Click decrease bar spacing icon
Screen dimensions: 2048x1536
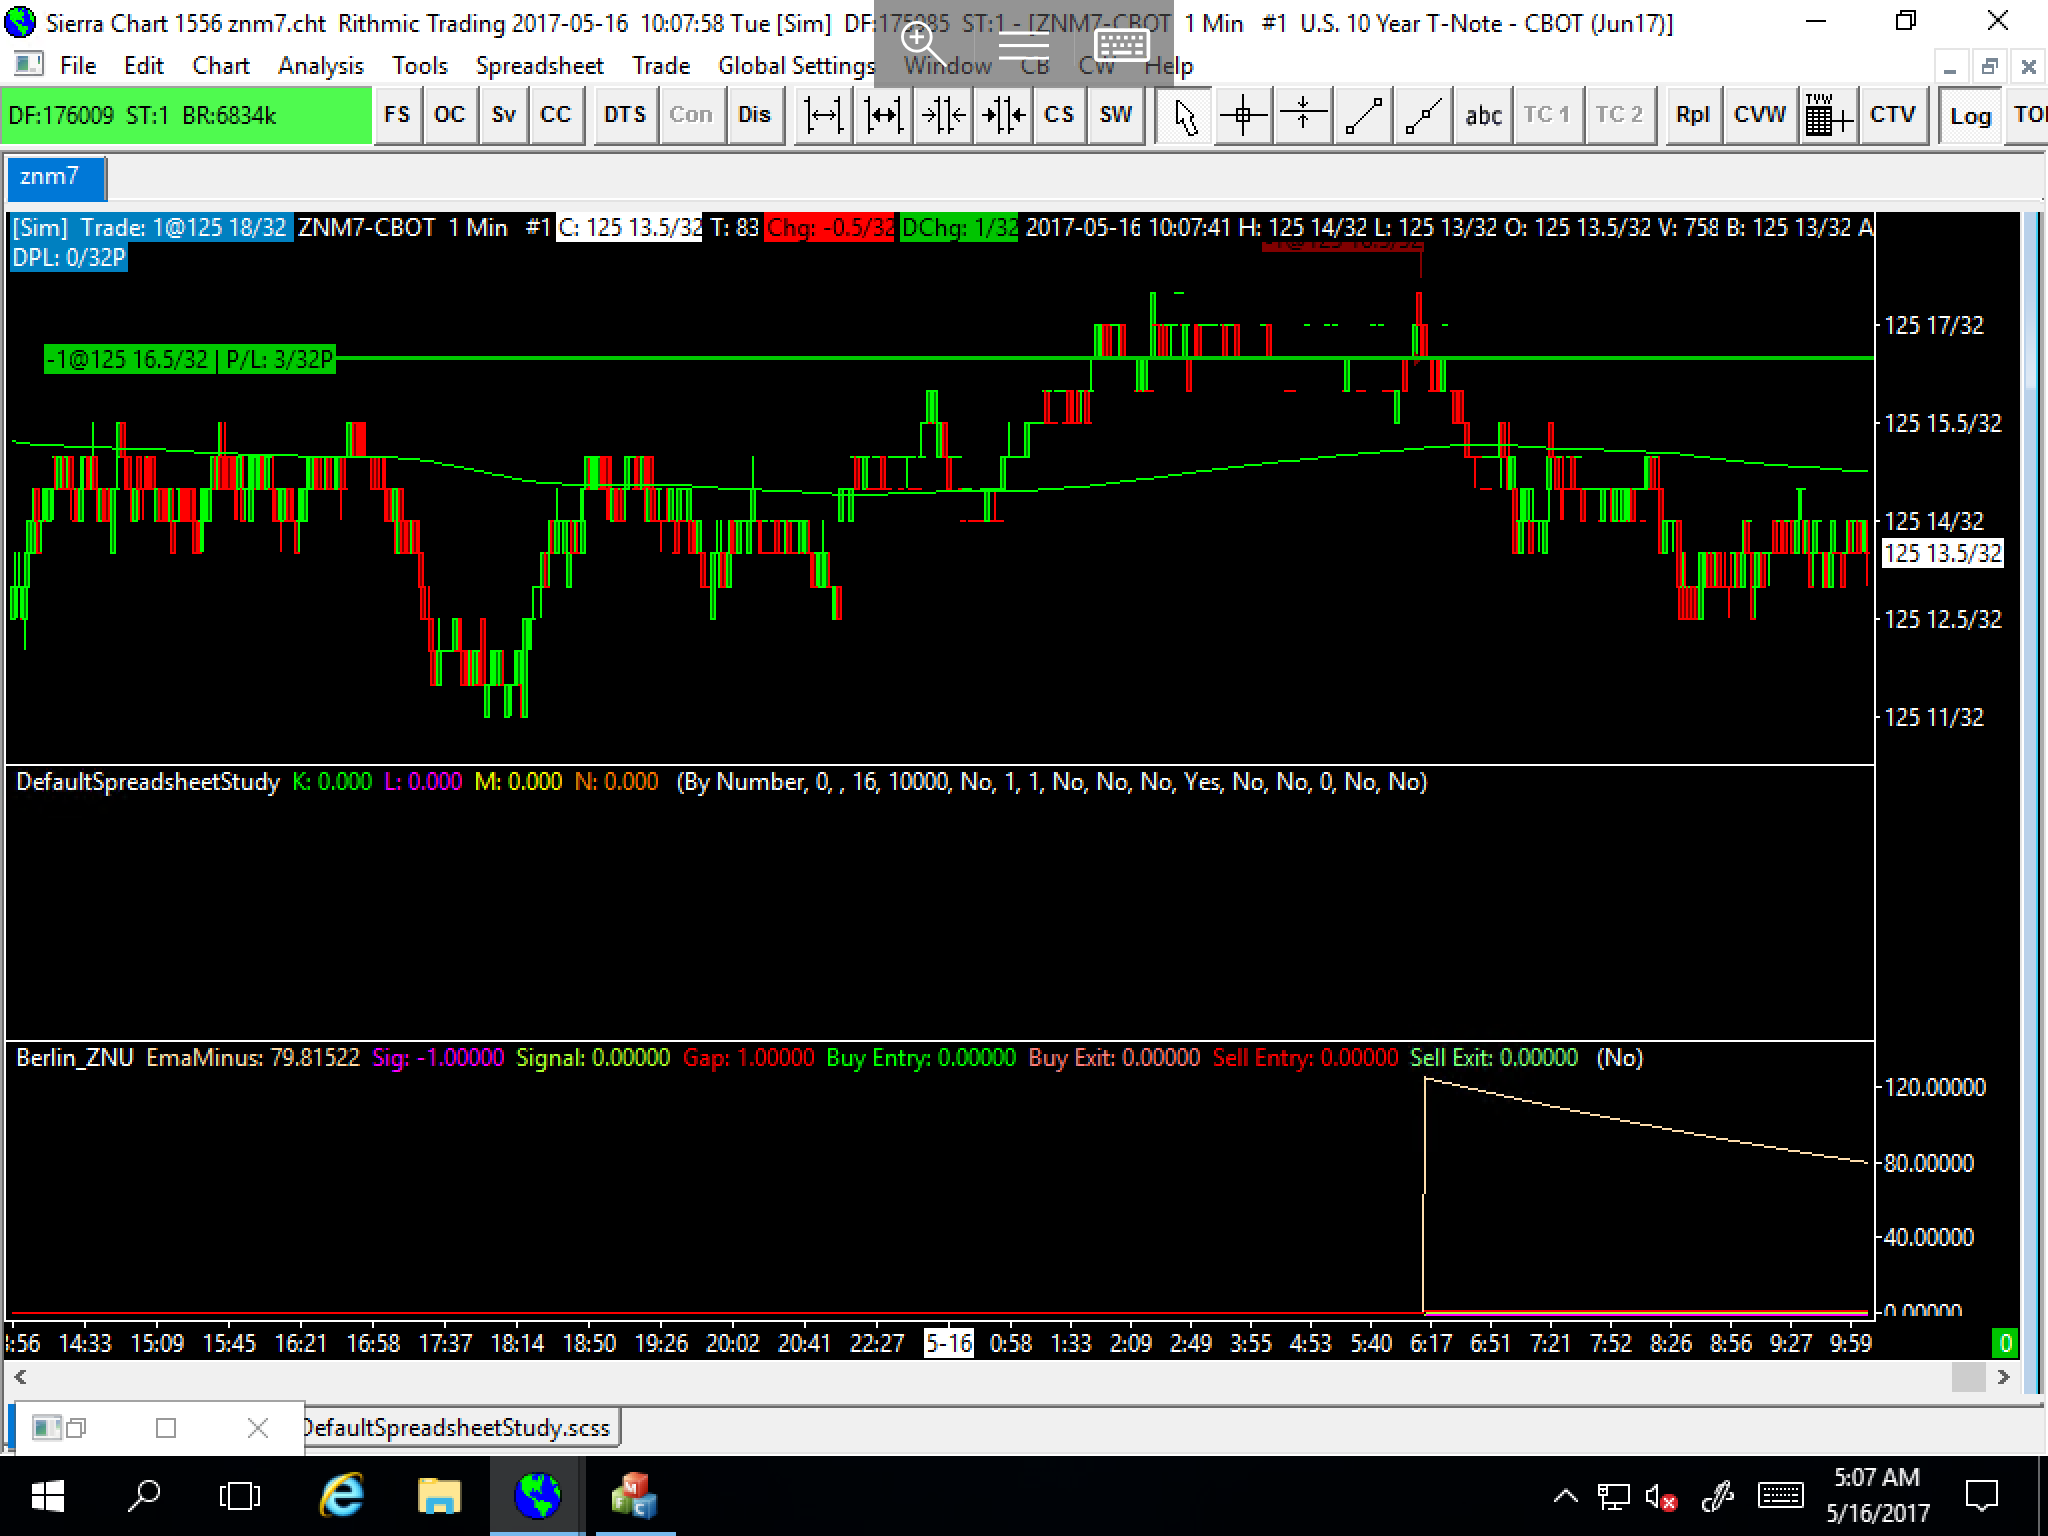click(942, 116)
